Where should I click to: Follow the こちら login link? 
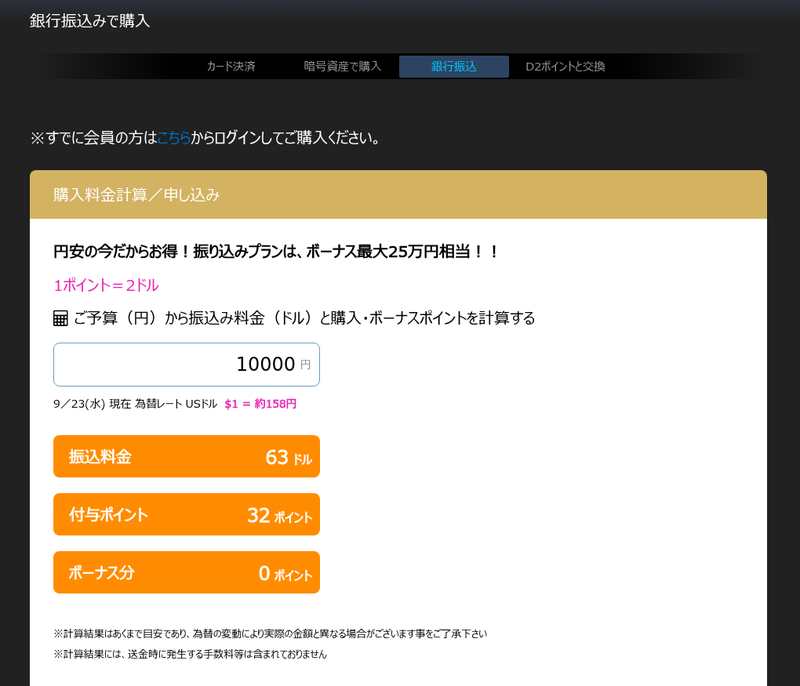173,138
